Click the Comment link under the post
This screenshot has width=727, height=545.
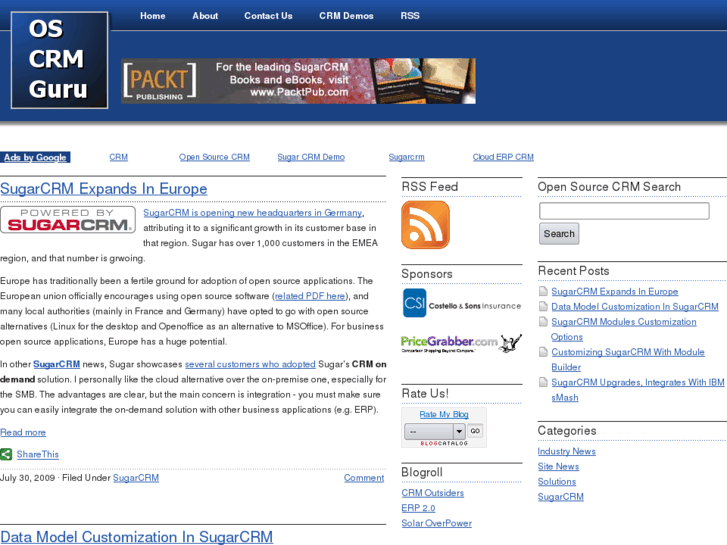[364, 478]
